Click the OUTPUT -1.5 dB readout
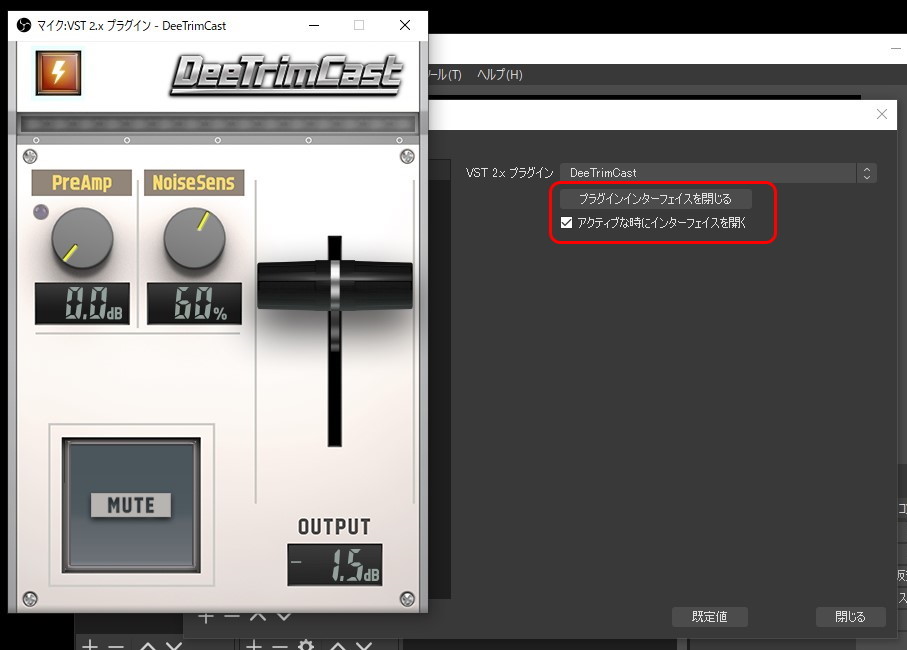Image resolution: width=907 pixels, height=650 pixels. pyautogui.click(x=335, y=564)
